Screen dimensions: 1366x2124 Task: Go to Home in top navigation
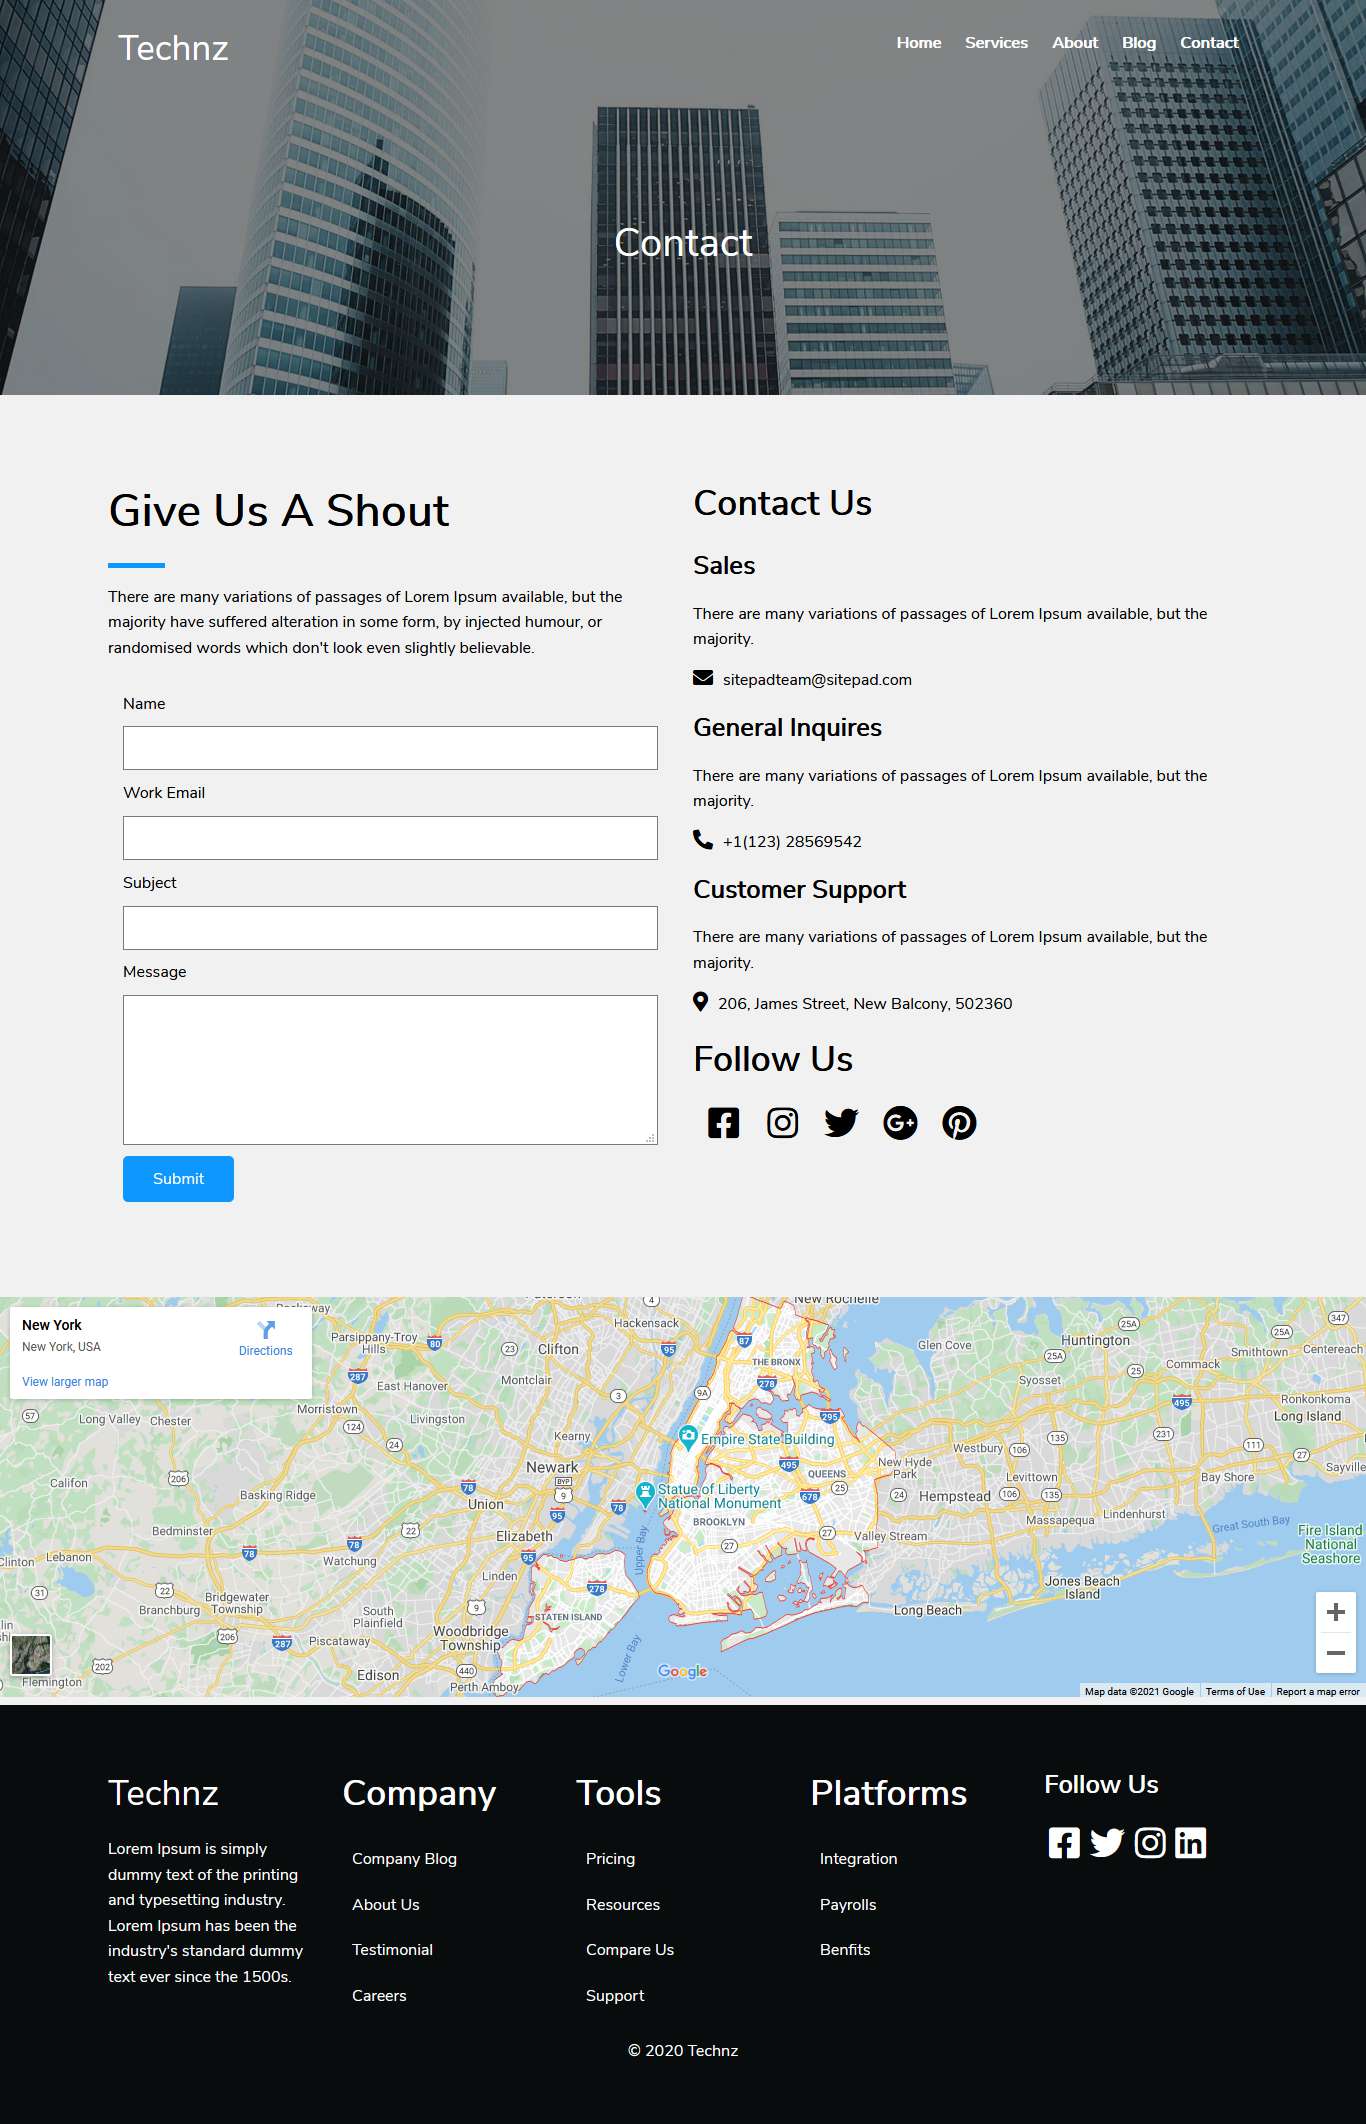click(x=919, y=43)
